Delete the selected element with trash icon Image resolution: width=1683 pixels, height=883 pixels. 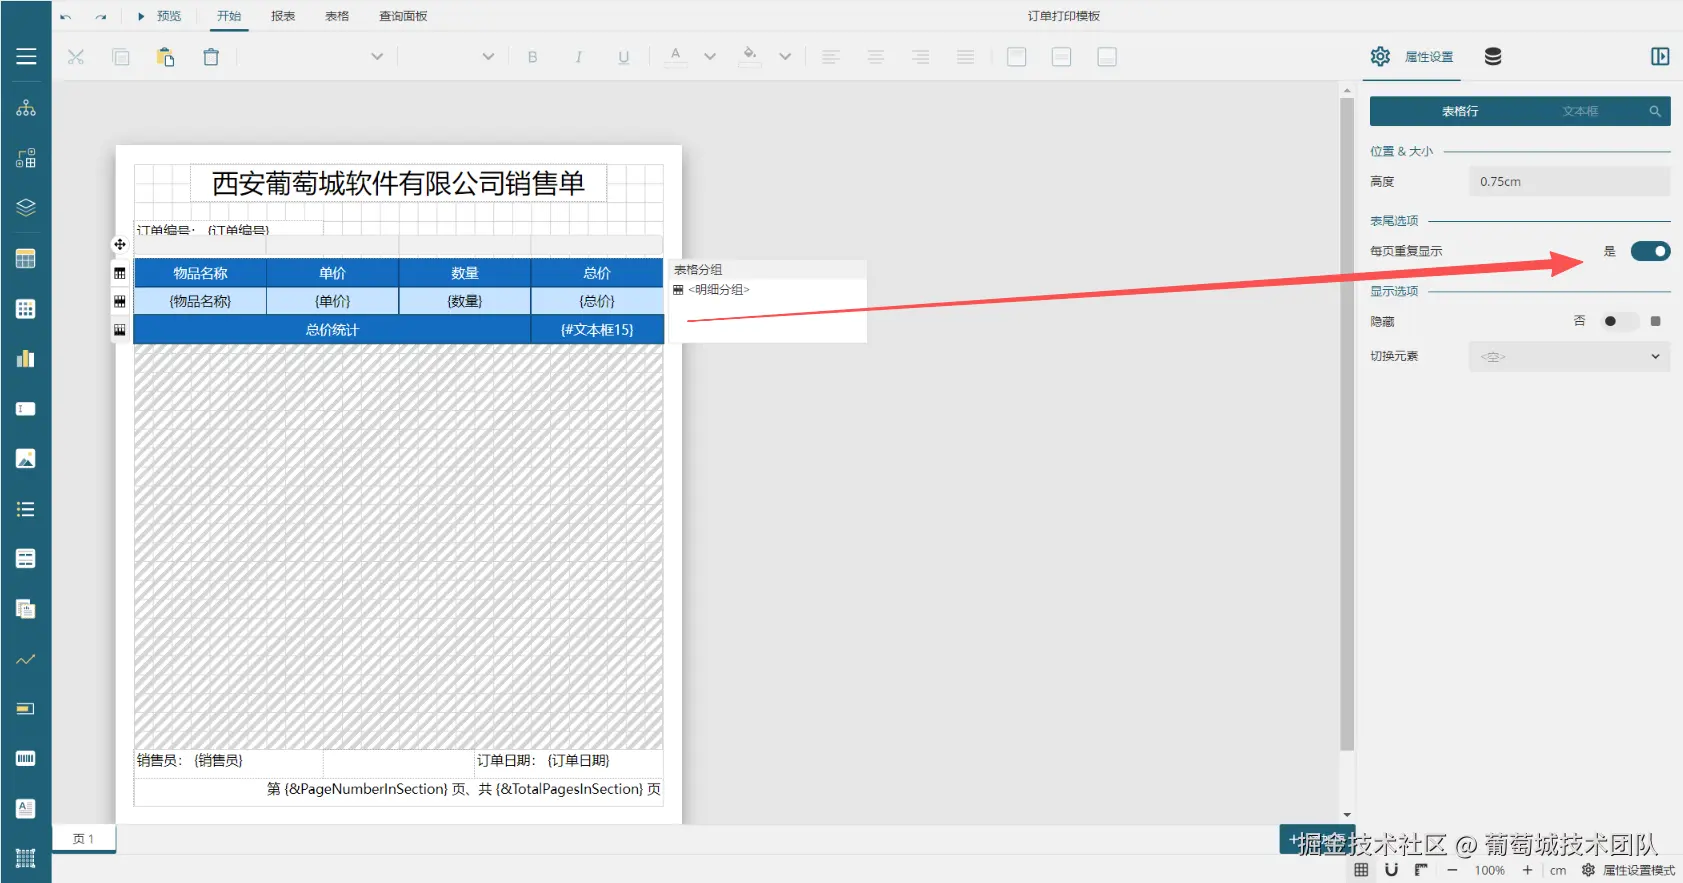[x=211, y=57]
